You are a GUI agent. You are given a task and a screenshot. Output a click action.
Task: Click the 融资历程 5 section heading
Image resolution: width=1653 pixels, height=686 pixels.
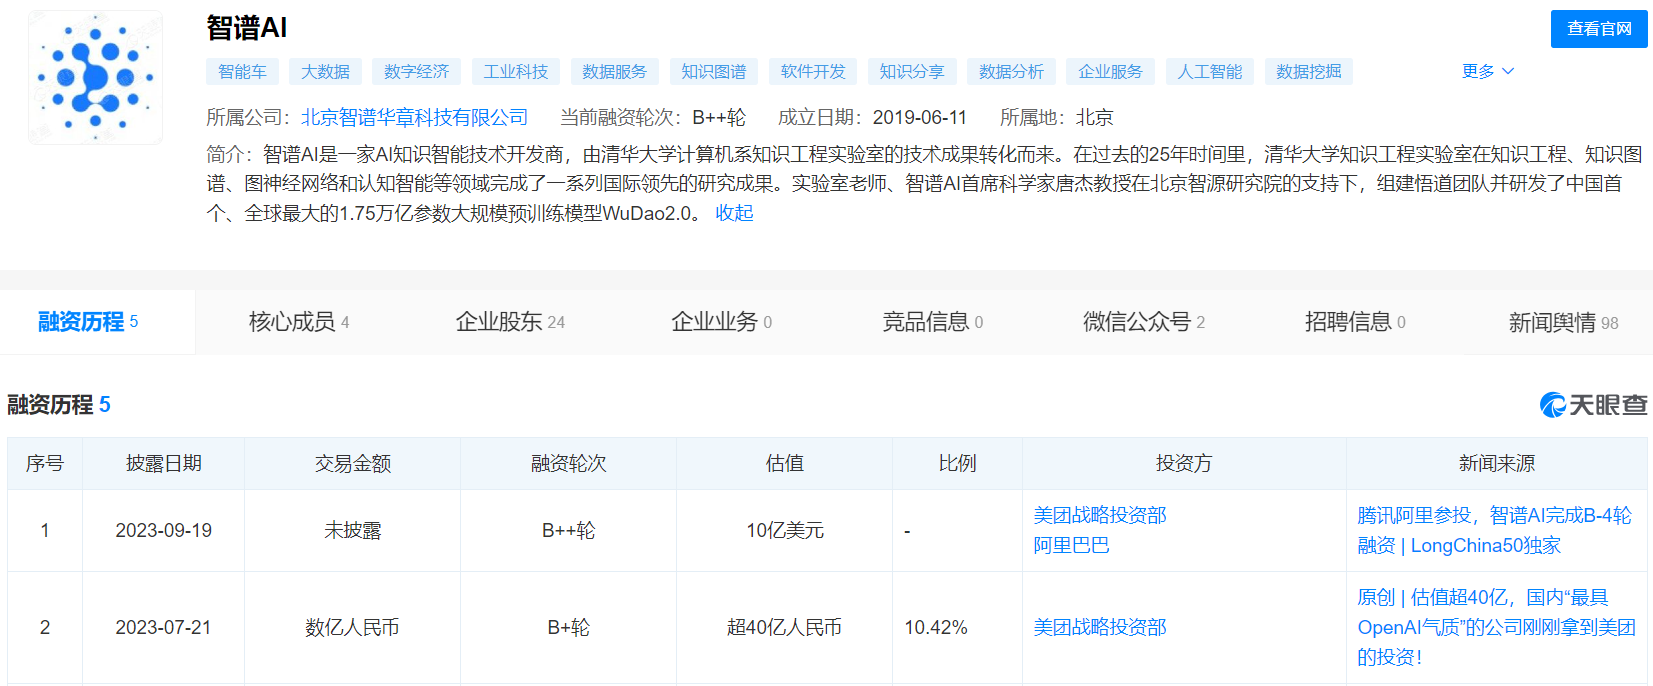click(x=59, y=405)
